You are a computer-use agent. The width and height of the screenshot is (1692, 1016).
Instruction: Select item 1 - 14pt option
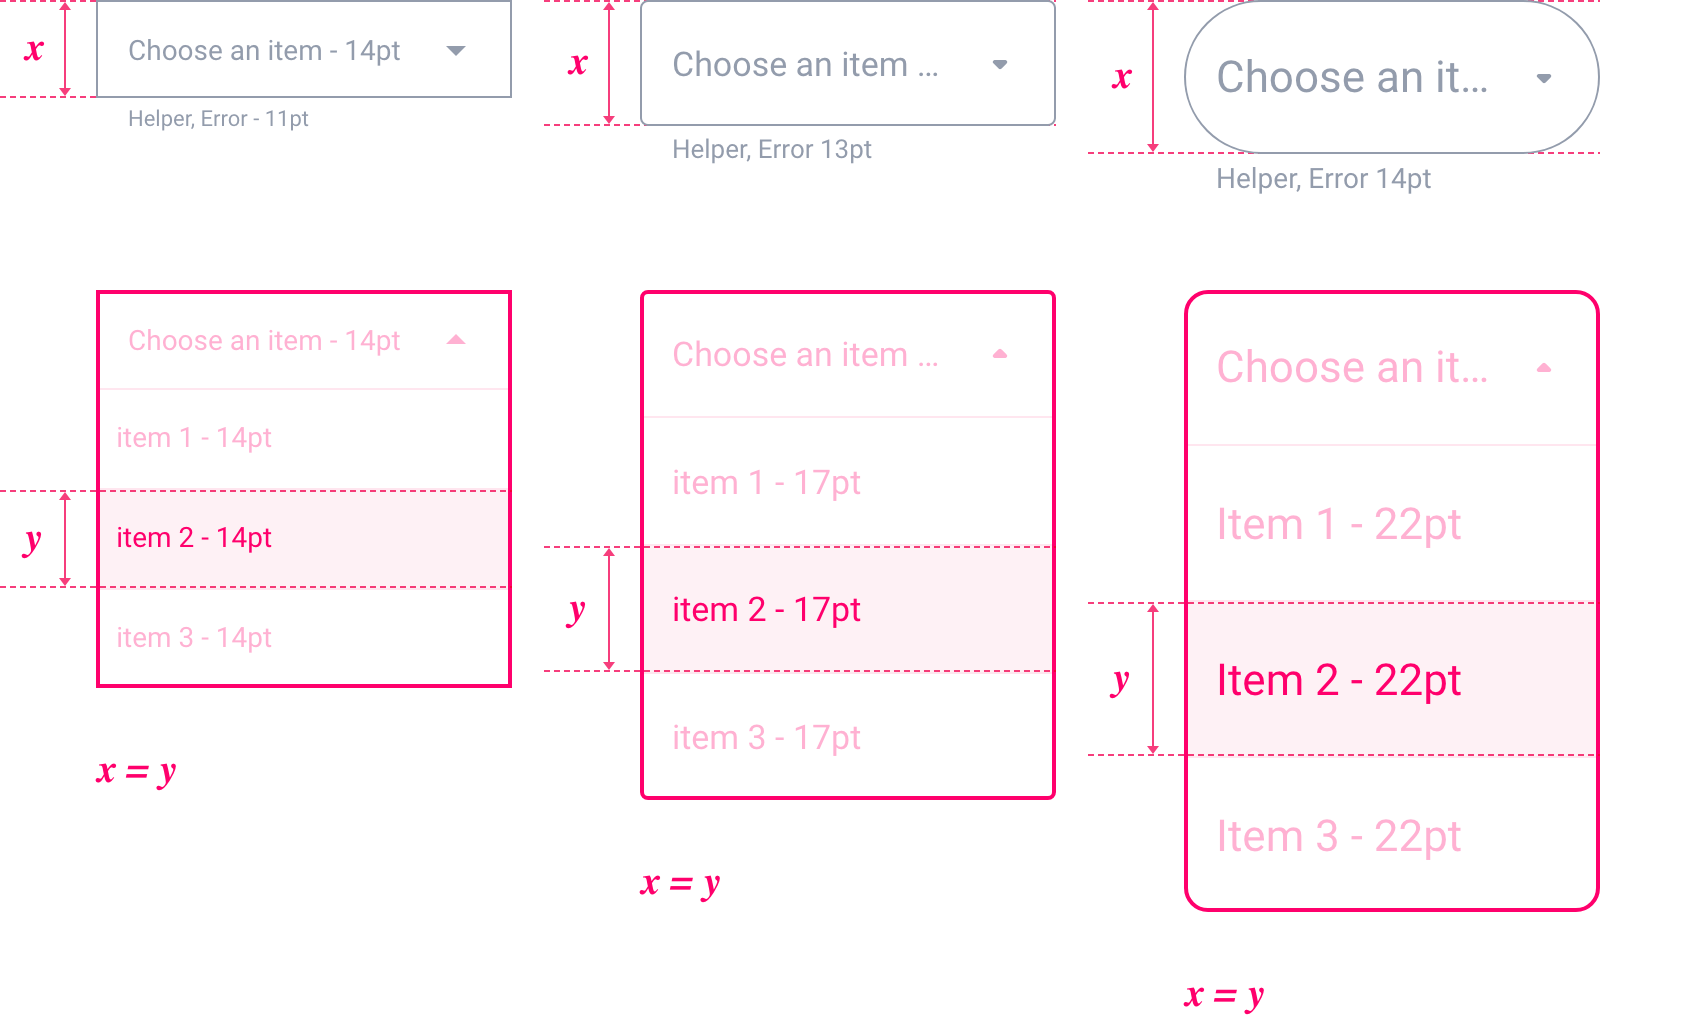pyautogui.click(x=194, y=437)
